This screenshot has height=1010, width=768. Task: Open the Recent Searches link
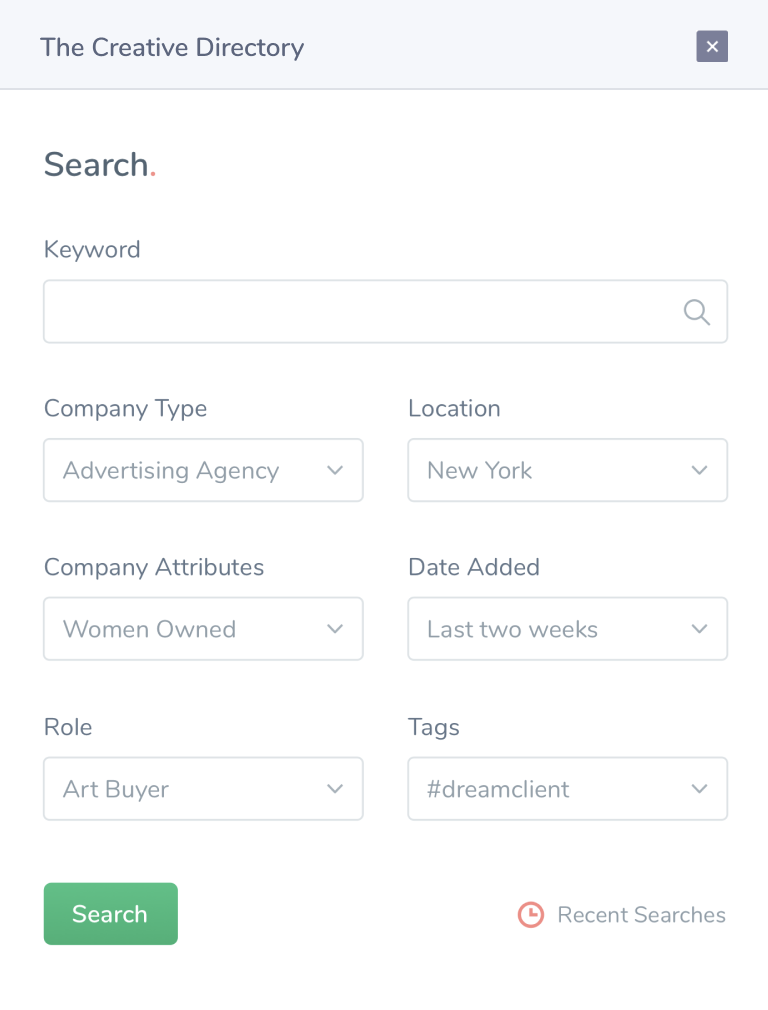tap(641, 915)
